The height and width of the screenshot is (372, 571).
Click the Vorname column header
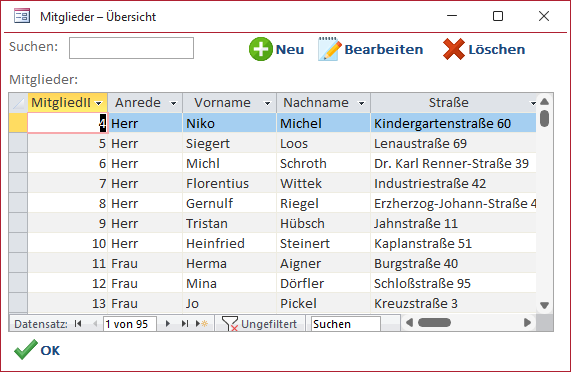[x=230, y=103]
